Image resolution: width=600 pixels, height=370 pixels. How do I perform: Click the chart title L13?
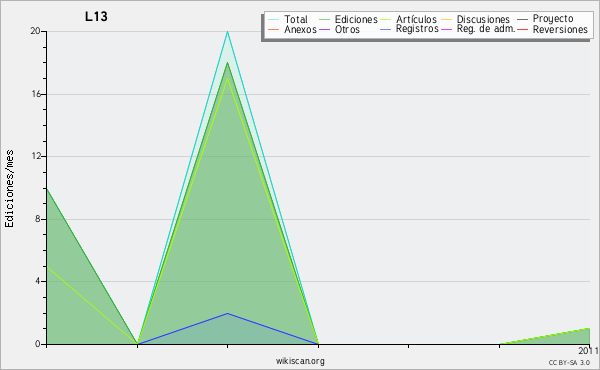click(96, 17)
